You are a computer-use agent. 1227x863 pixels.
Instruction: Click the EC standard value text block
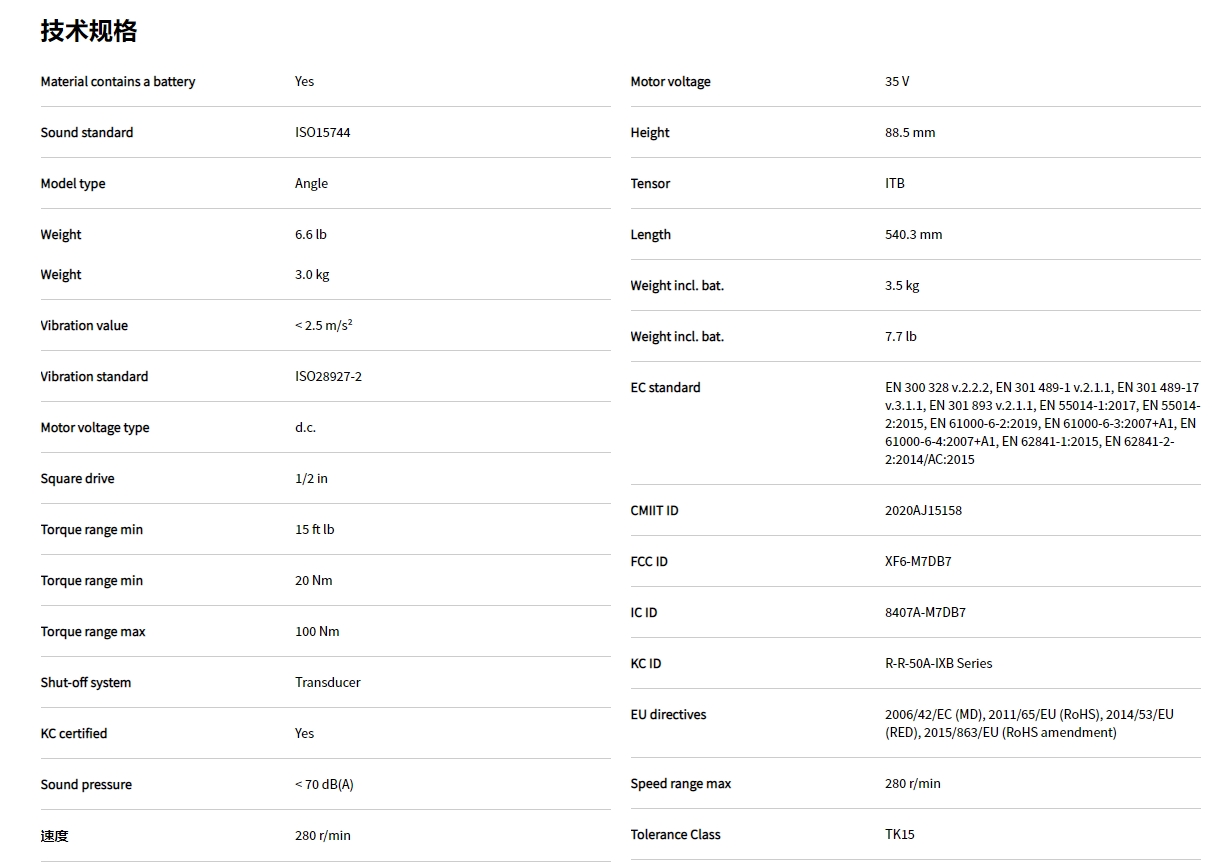pos(1041,424)
